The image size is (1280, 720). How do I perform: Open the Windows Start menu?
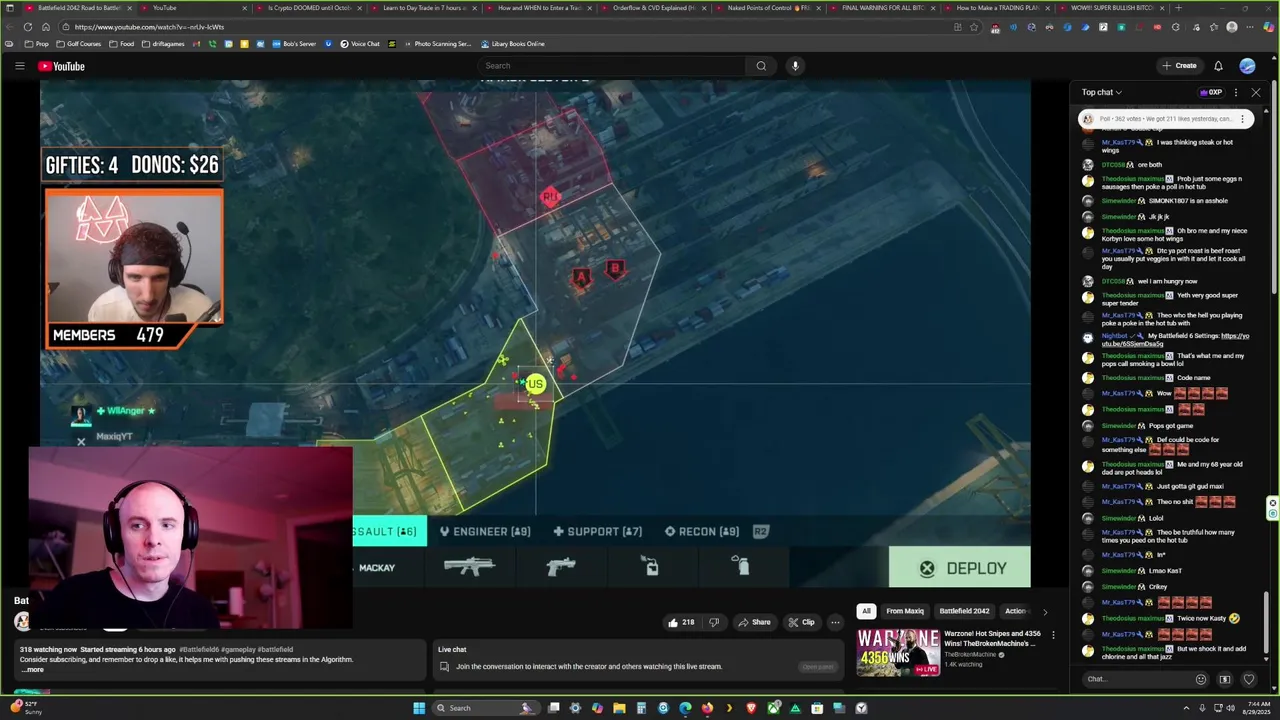419,708
